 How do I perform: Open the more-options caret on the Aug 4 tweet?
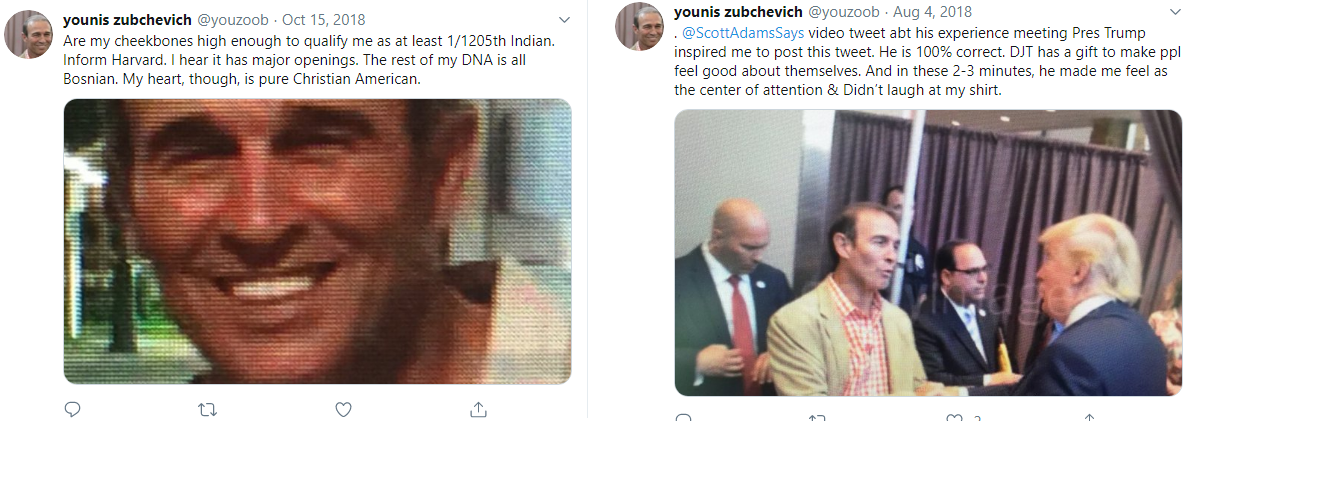(x=1175, y=12)
